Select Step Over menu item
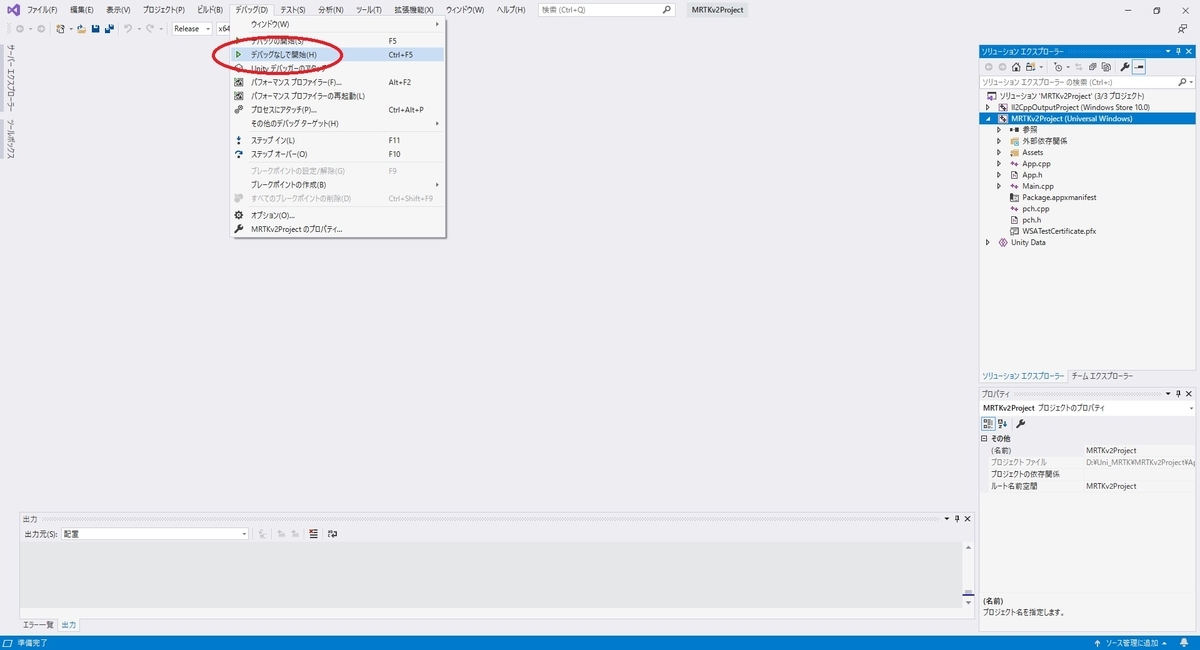 click(339, 154)
